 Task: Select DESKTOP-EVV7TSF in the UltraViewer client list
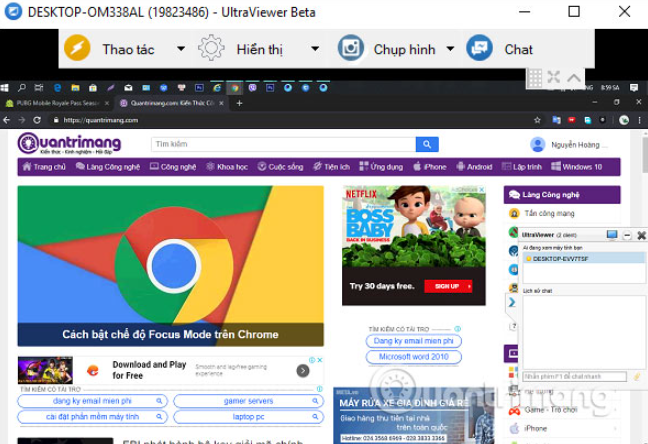558,257
